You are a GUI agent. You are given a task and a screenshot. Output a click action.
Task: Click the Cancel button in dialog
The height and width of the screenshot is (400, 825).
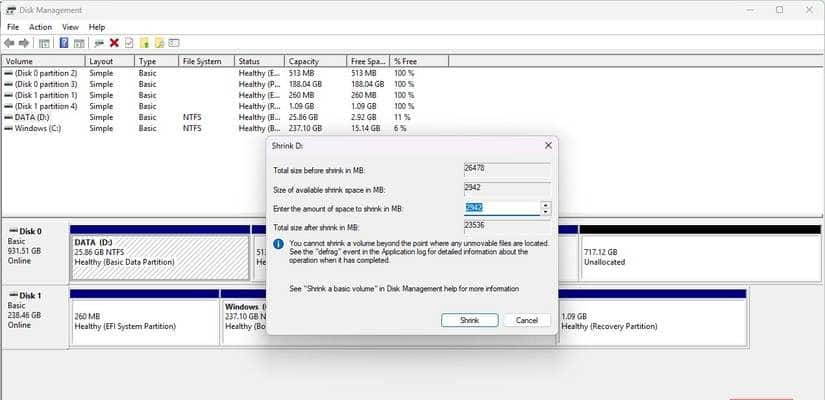527,320
